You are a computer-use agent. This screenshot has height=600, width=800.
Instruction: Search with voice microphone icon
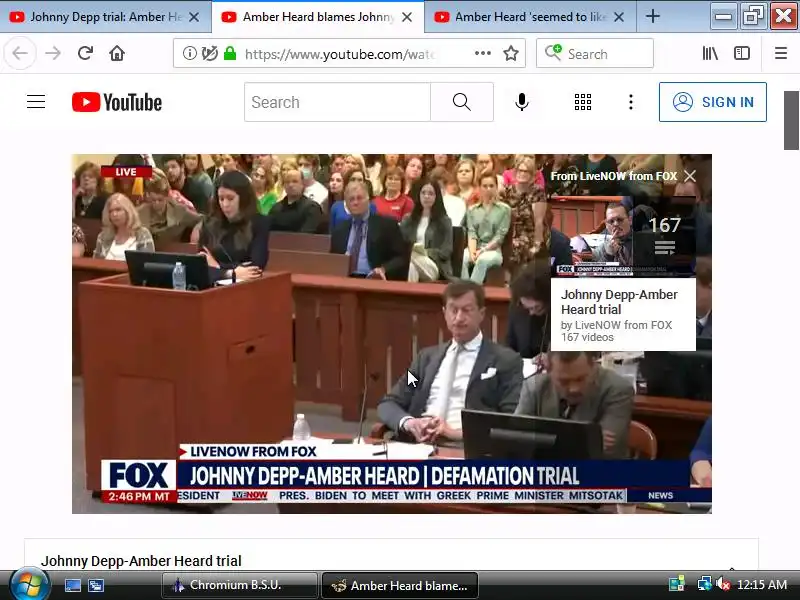[x=521, y=102]
